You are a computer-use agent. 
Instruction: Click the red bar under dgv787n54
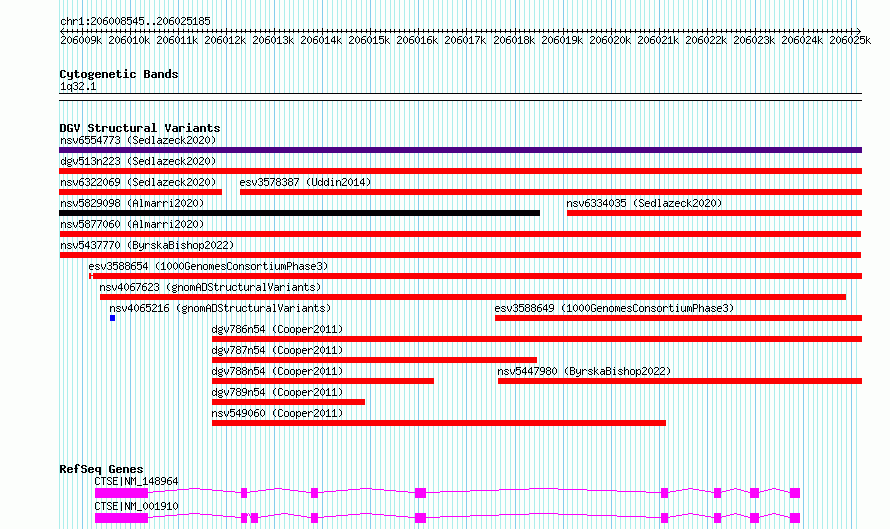tap(374, 360)
